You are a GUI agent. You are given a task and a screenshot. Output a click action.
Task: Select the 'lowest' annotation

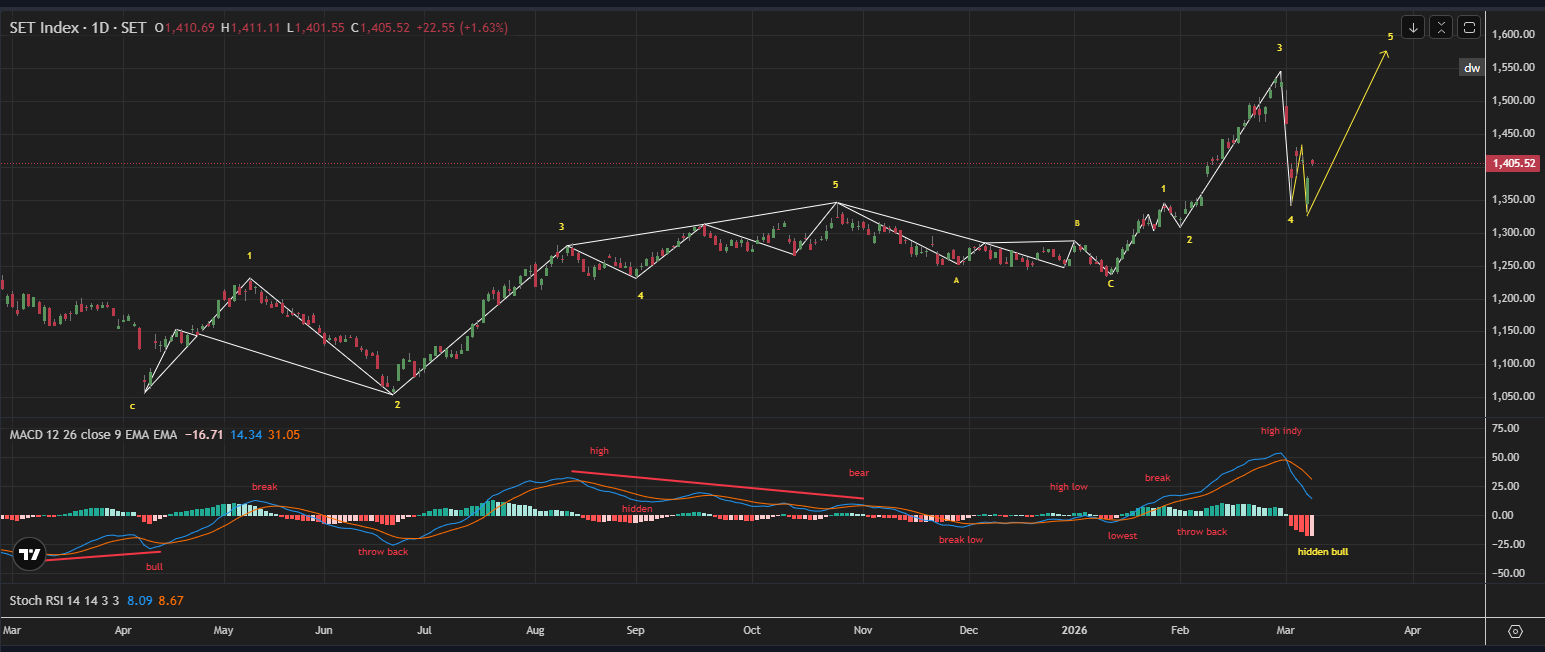1122,536
